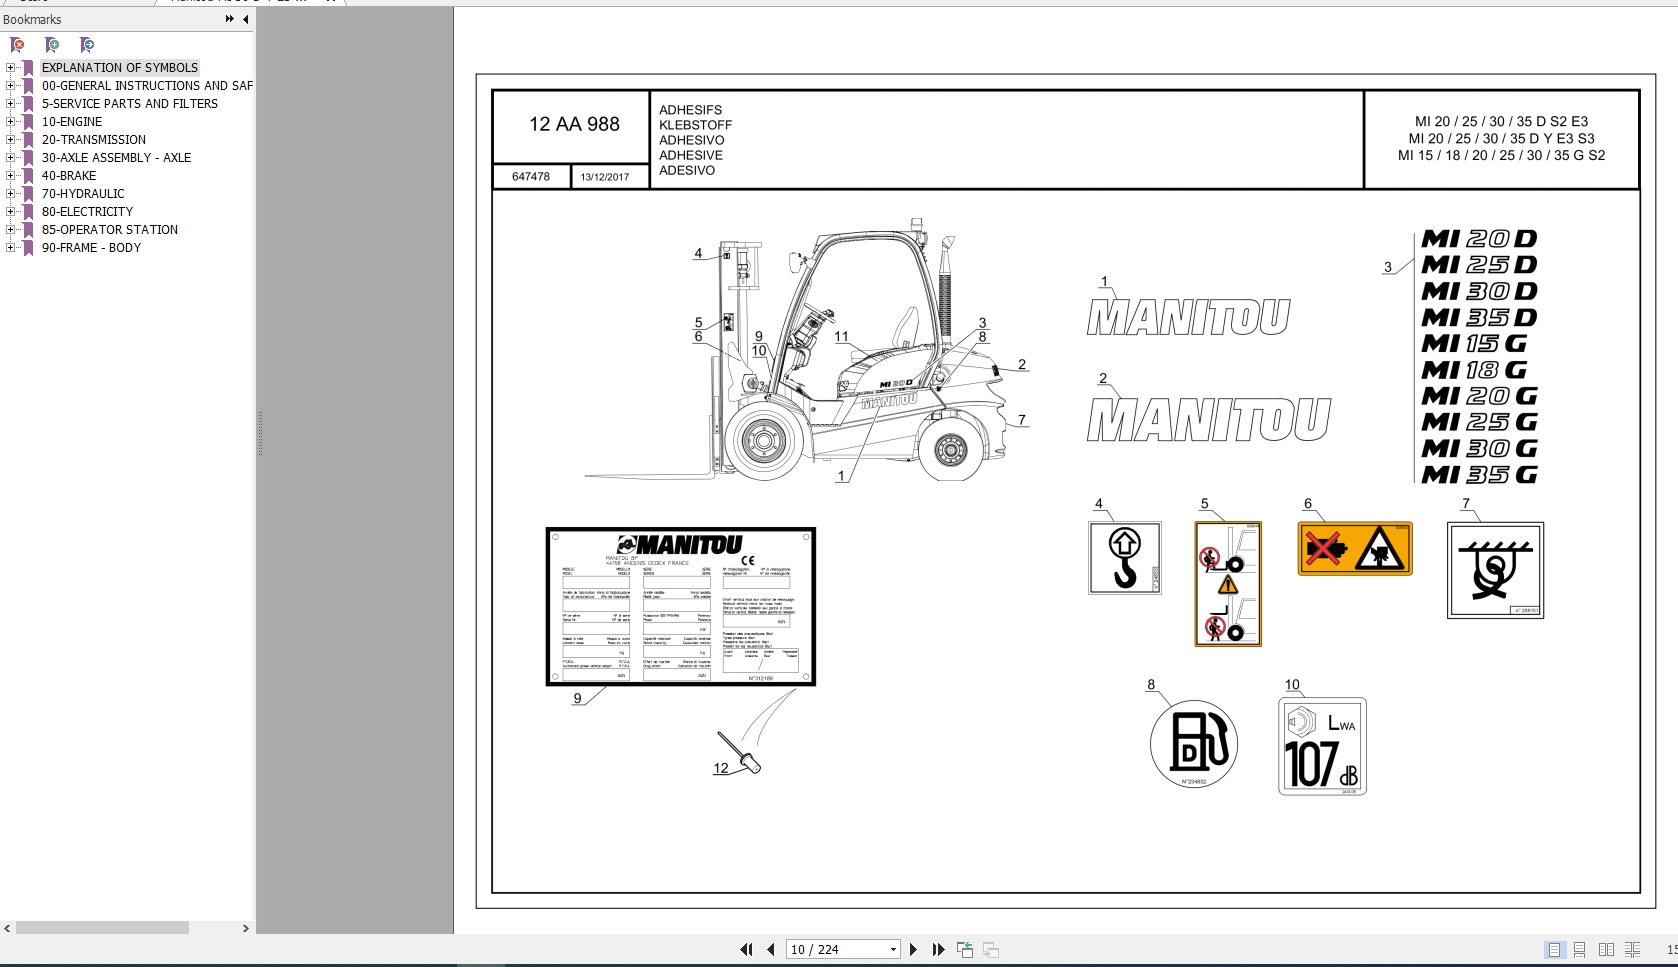Click the ADHESIFS title text
This screenshot has height=967, width=1678.
[690, 110]
